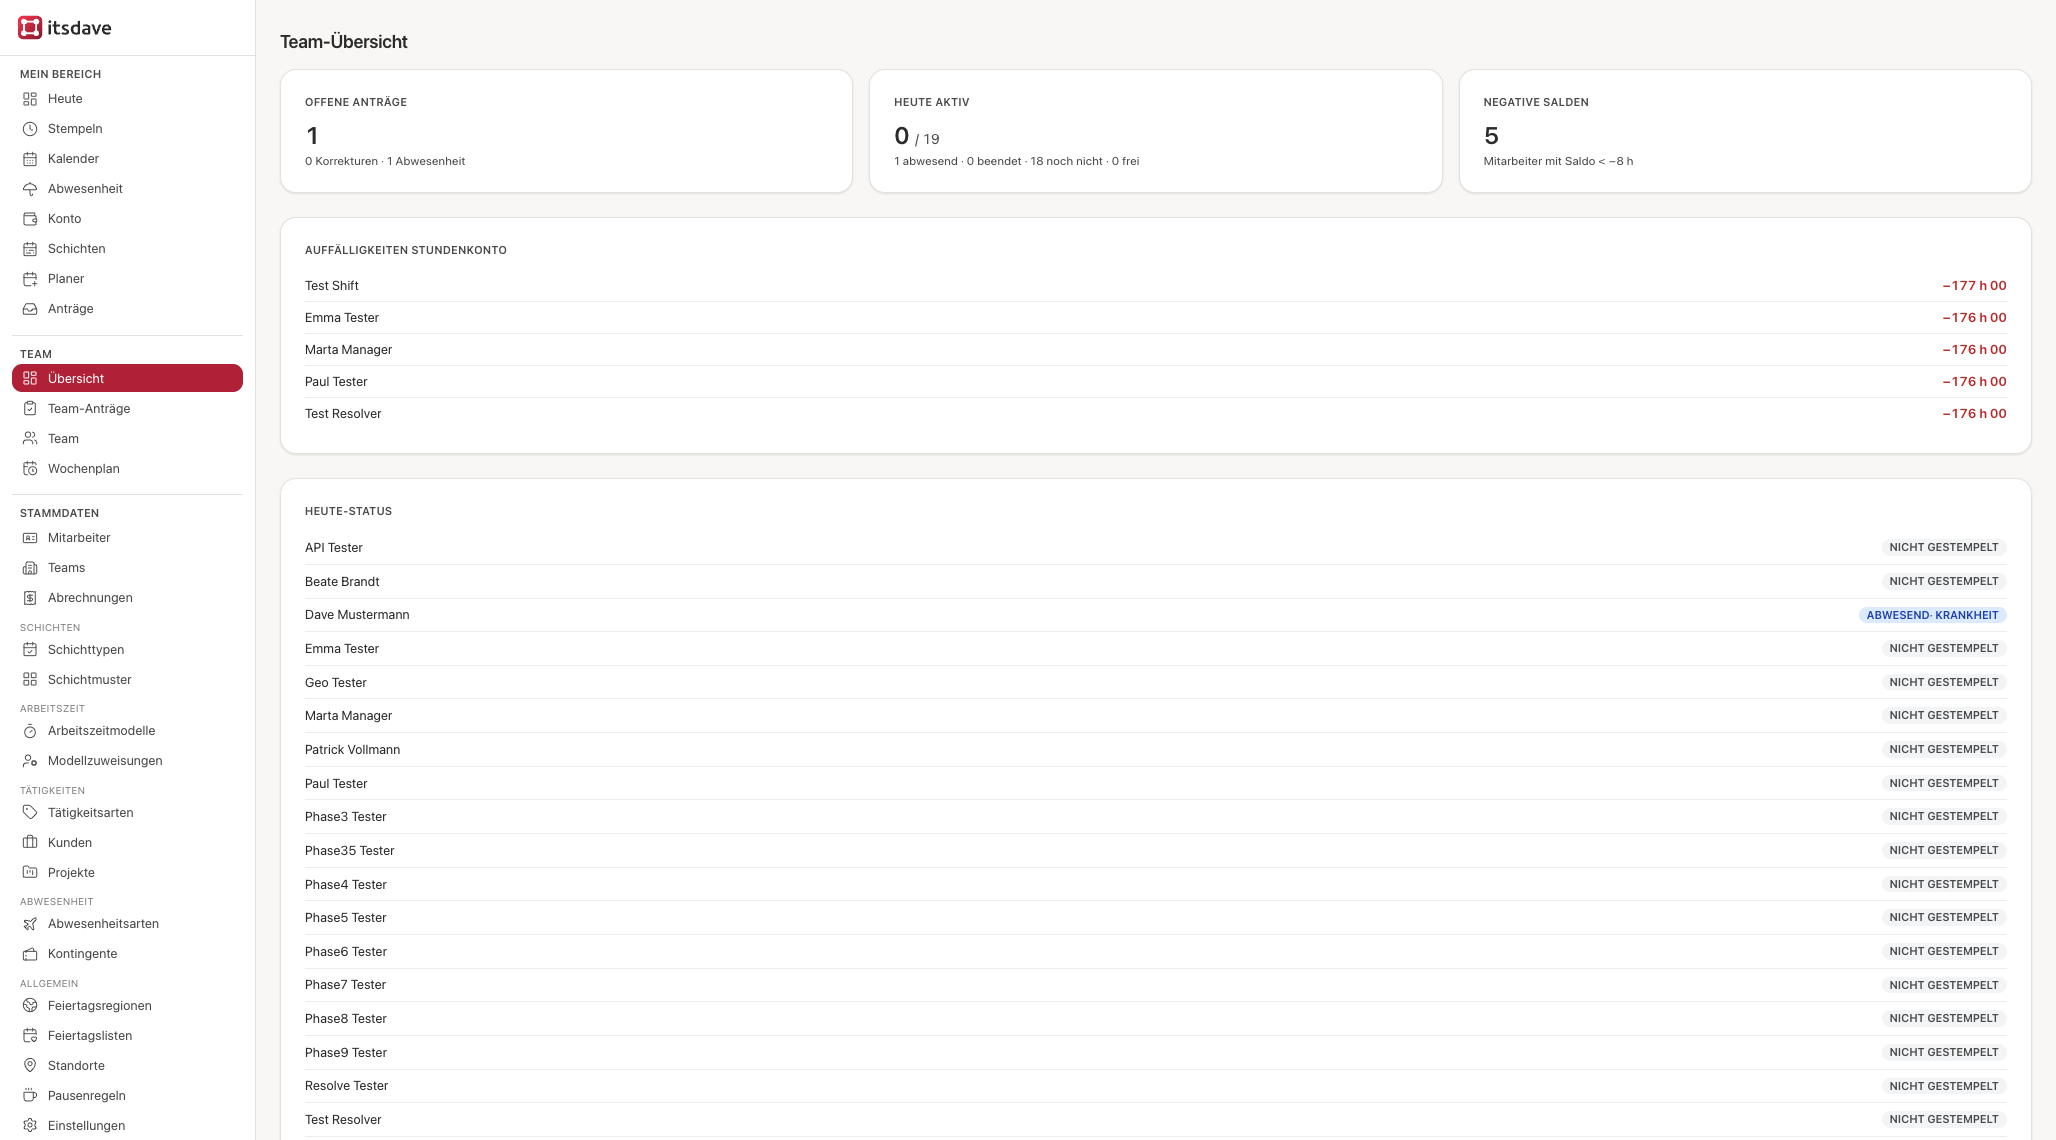Click the Projekte folder icon
The height and width of the screenshot is (1140, 2056).
[30, 873]
